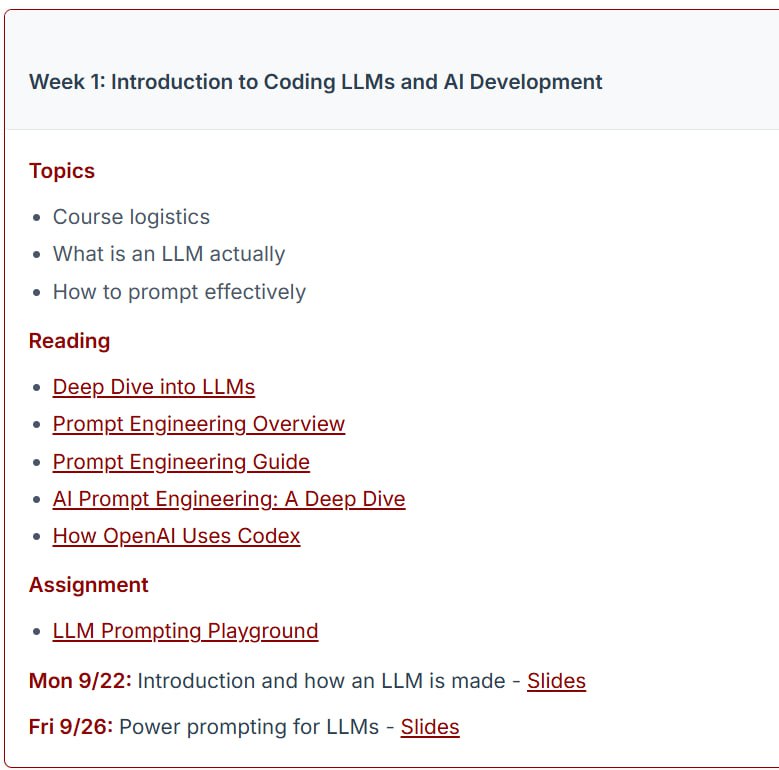This screenshot has width=779, height=770.
Task: Click the Reading heading
Action: 69,341
